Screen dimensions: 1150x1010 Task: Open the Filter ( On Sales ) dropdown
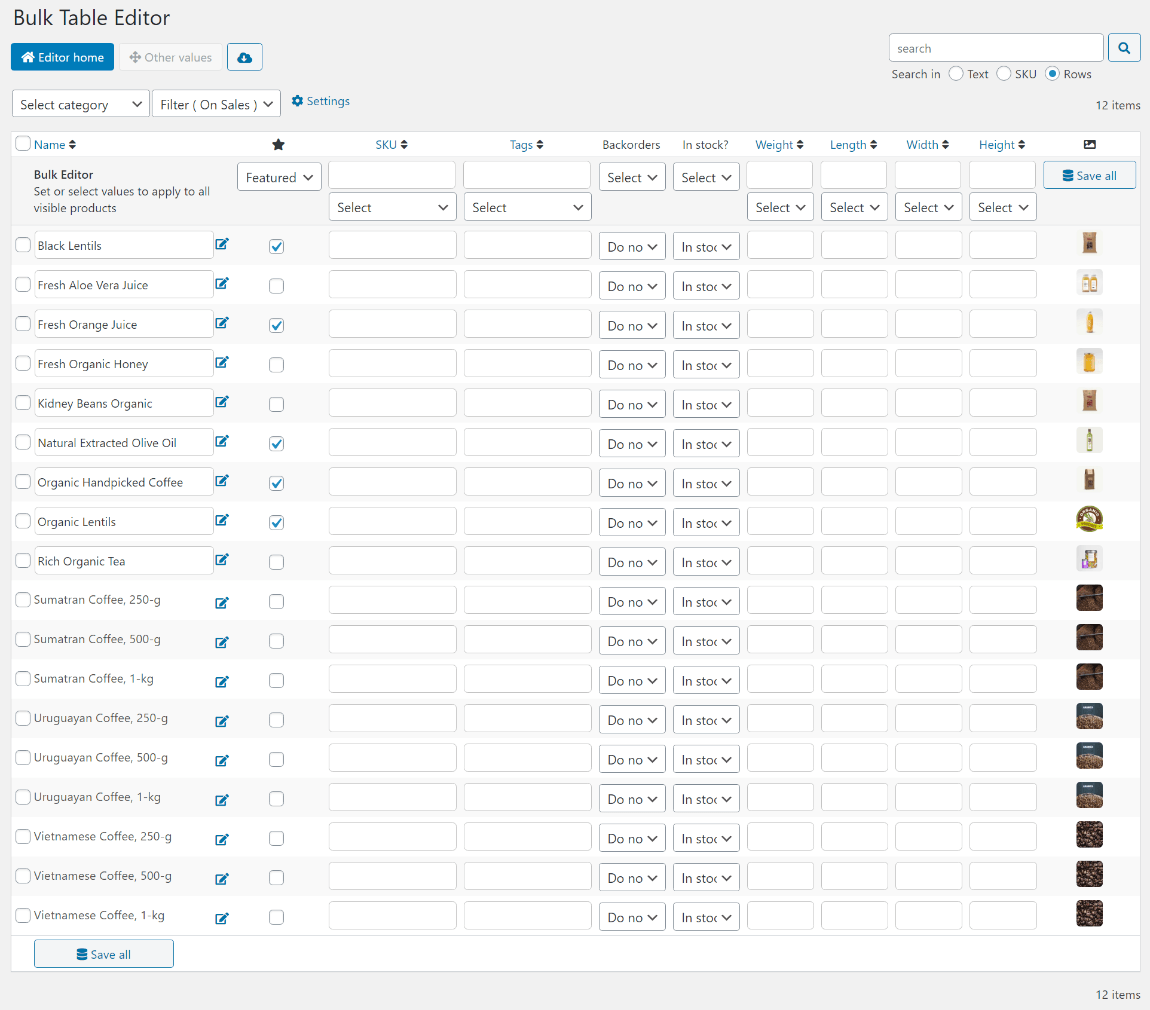click(x=216, y=104)
